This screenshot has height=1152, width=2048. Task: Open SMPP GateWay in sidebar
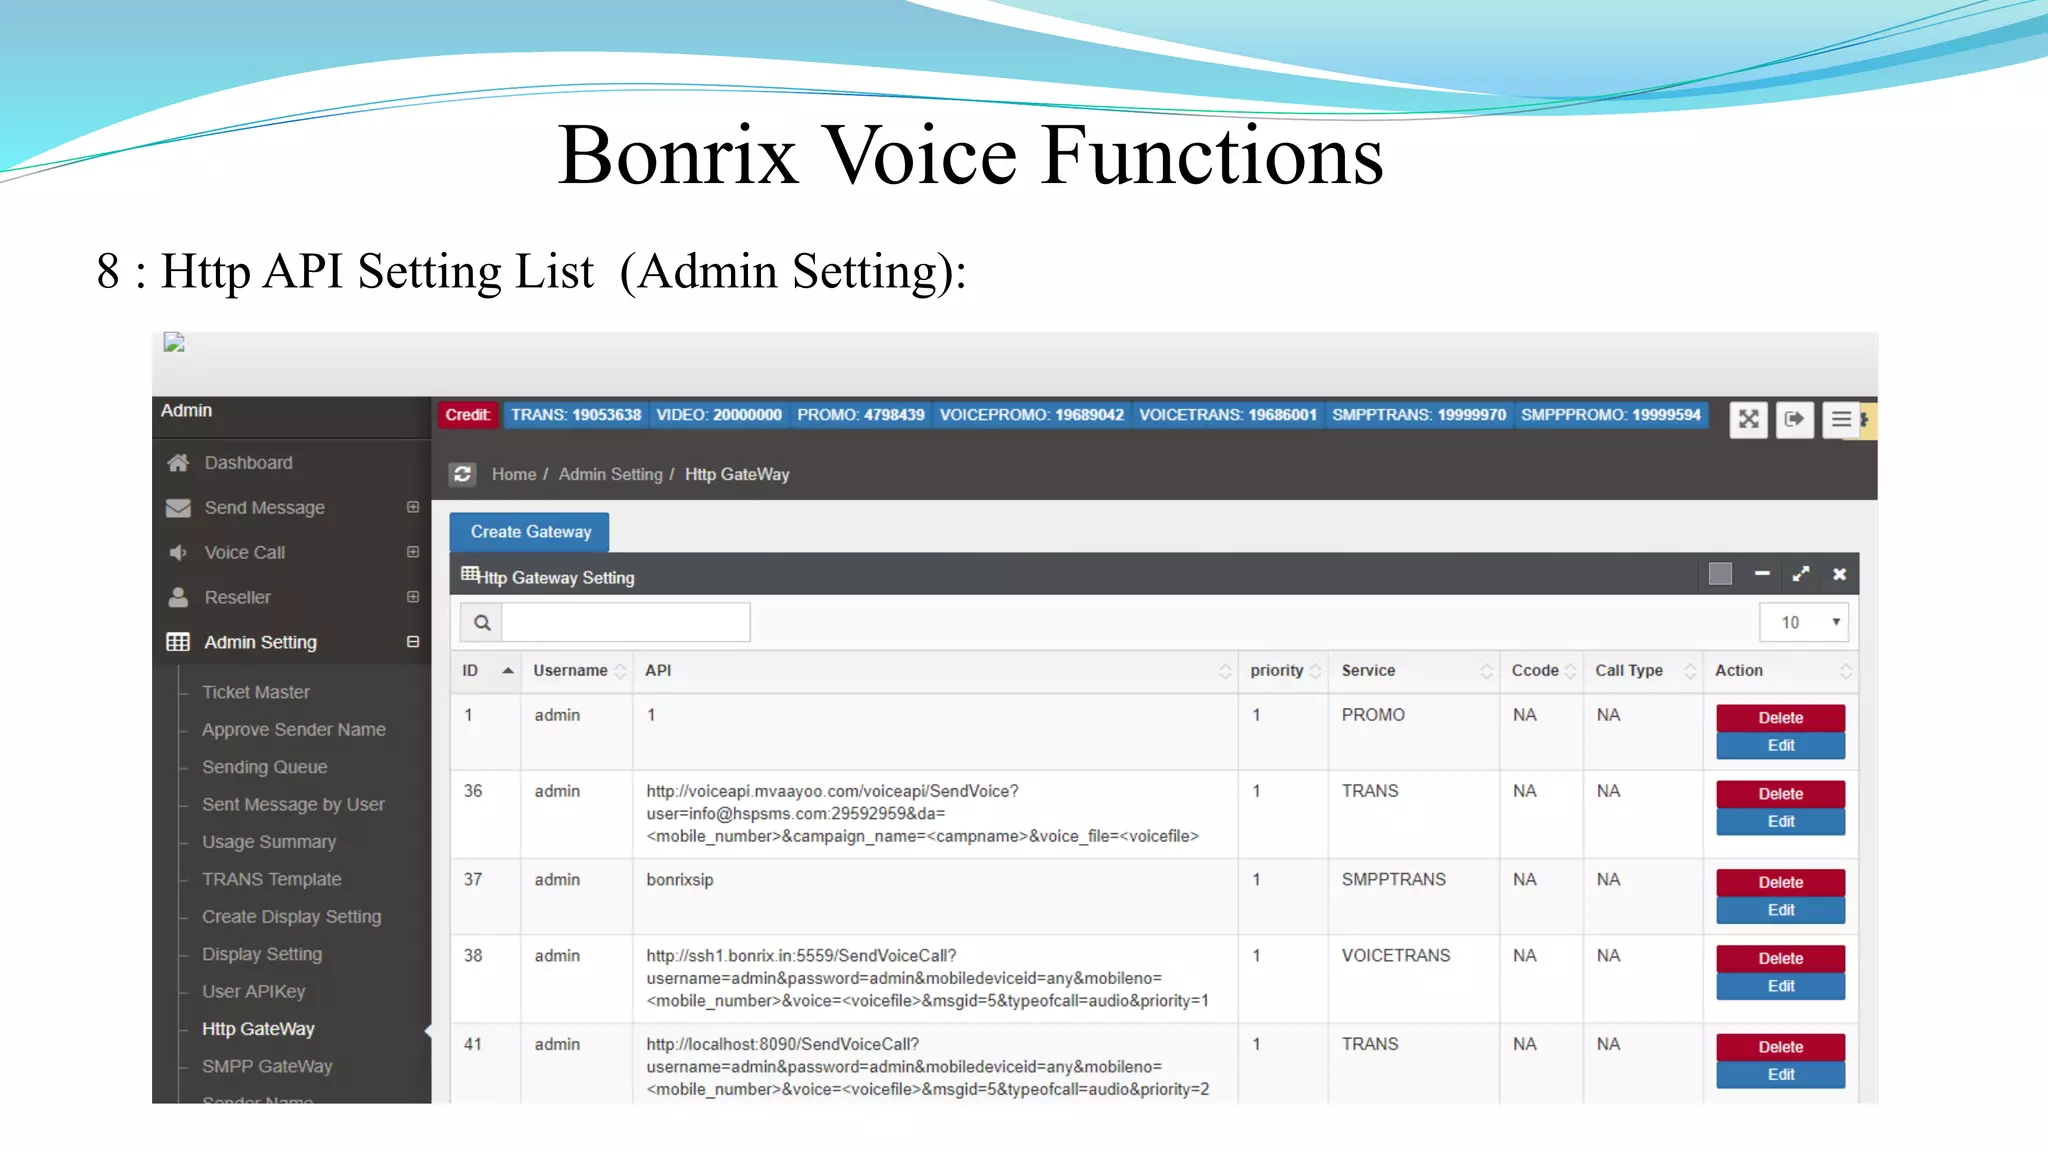(x=267, y=1066)
